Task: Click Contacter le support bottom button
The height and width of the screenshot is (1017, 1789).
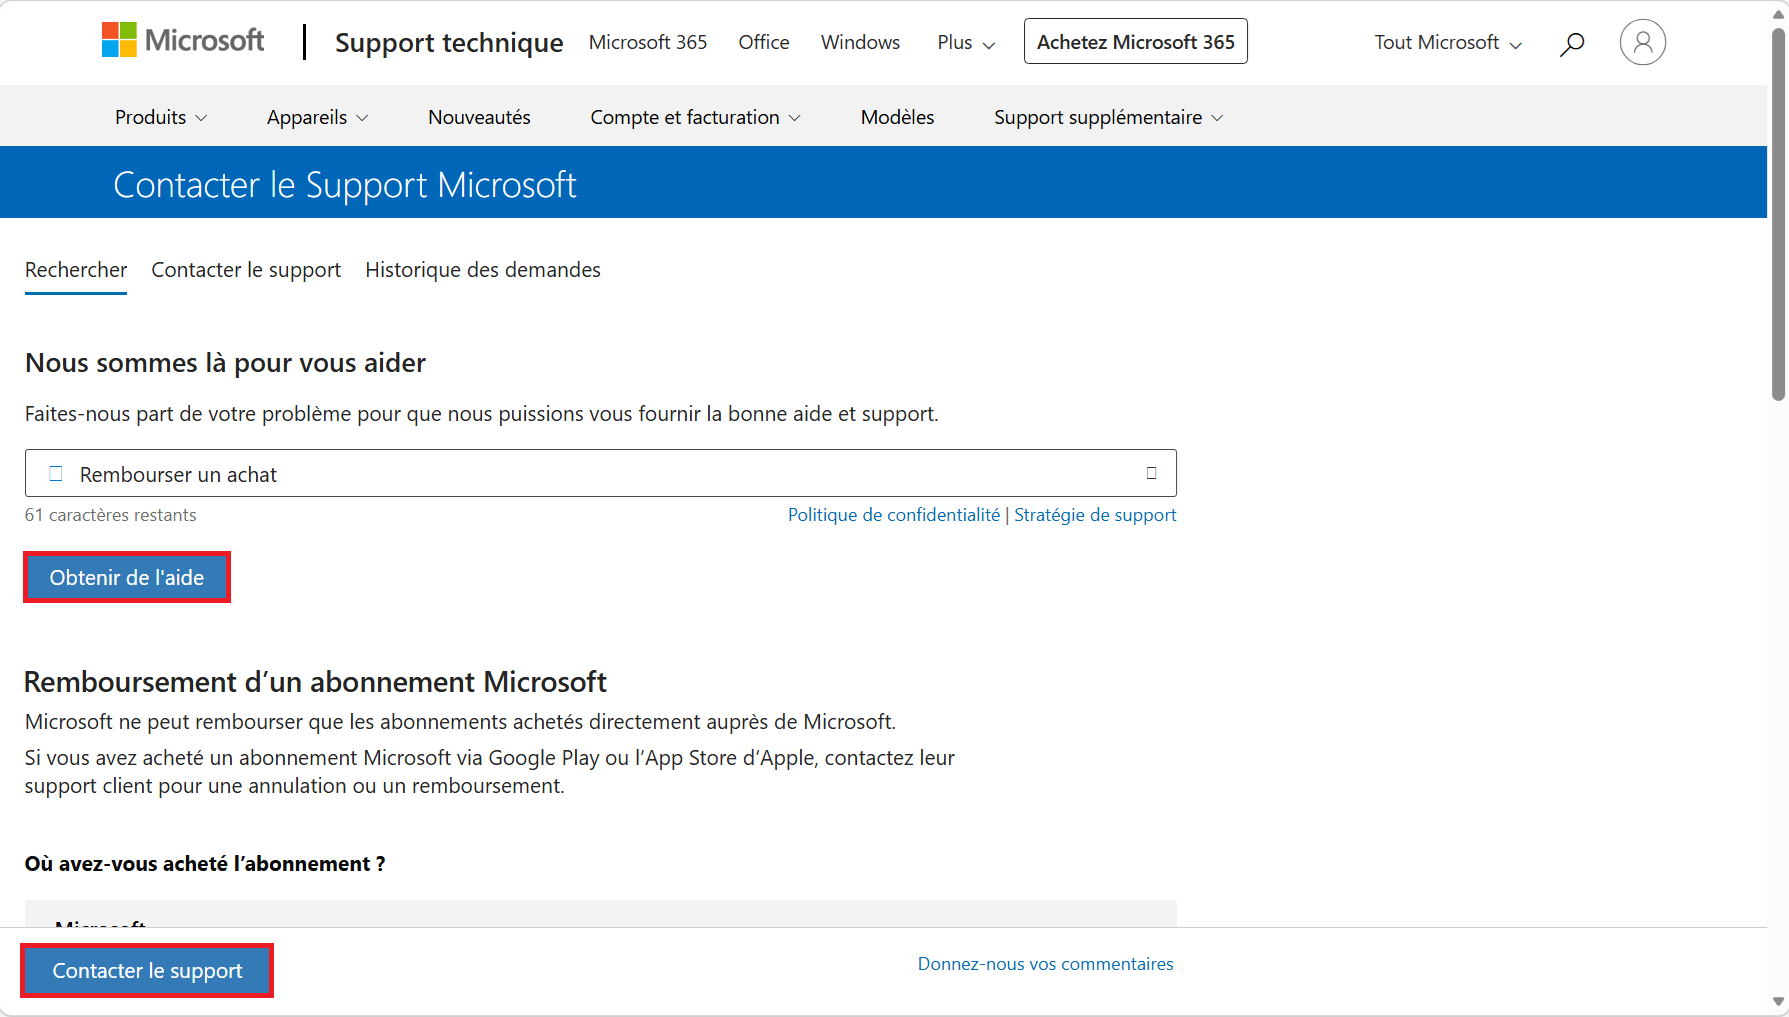Action: (x=147, y=970)
